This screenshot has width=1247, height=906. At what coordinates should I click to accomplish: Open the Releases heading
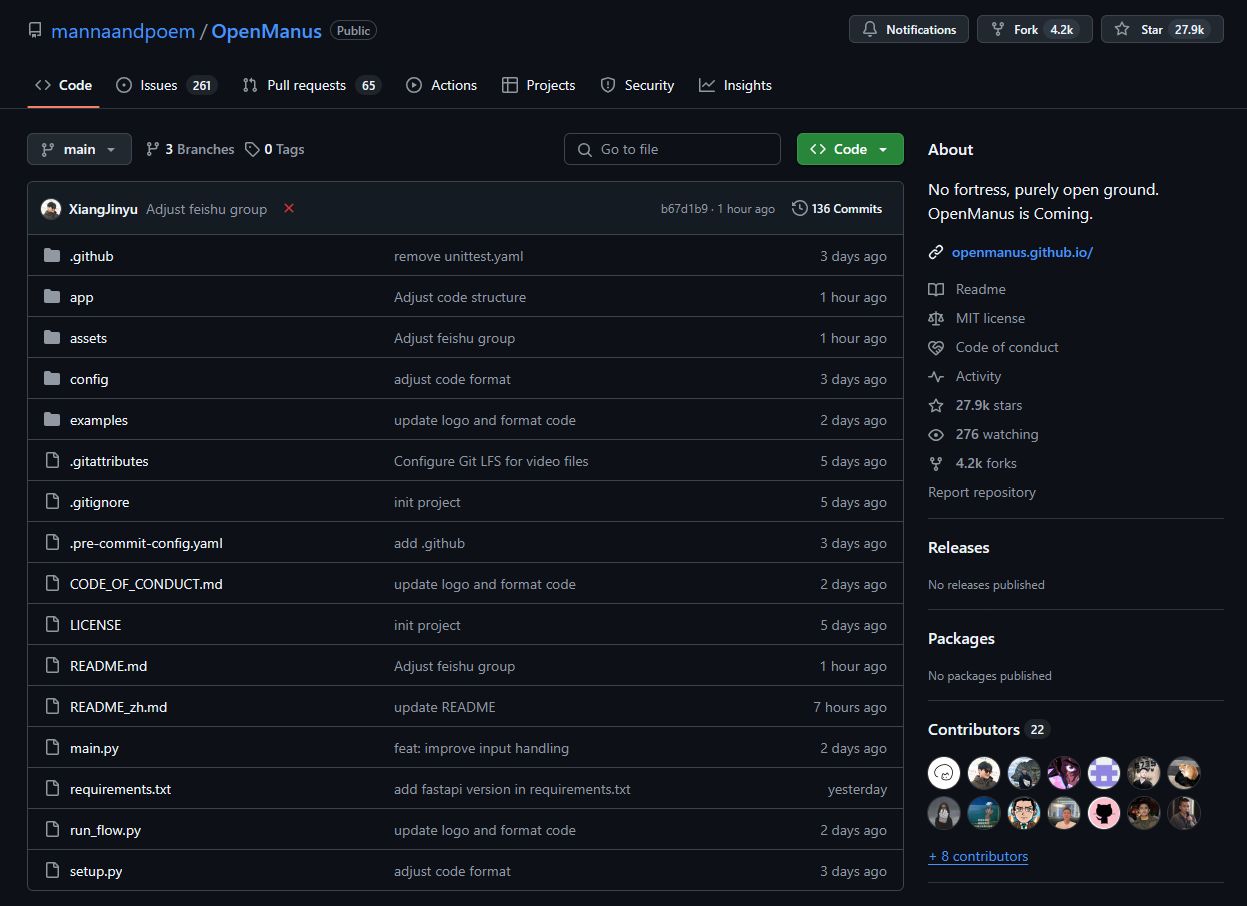click(x=958, y=548)
